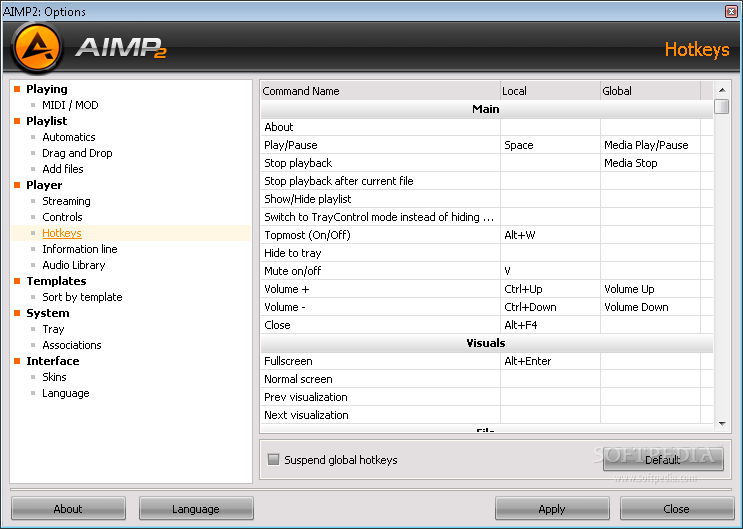Select the Normal screen row
The image size is (743, 529).
[487, 379]
